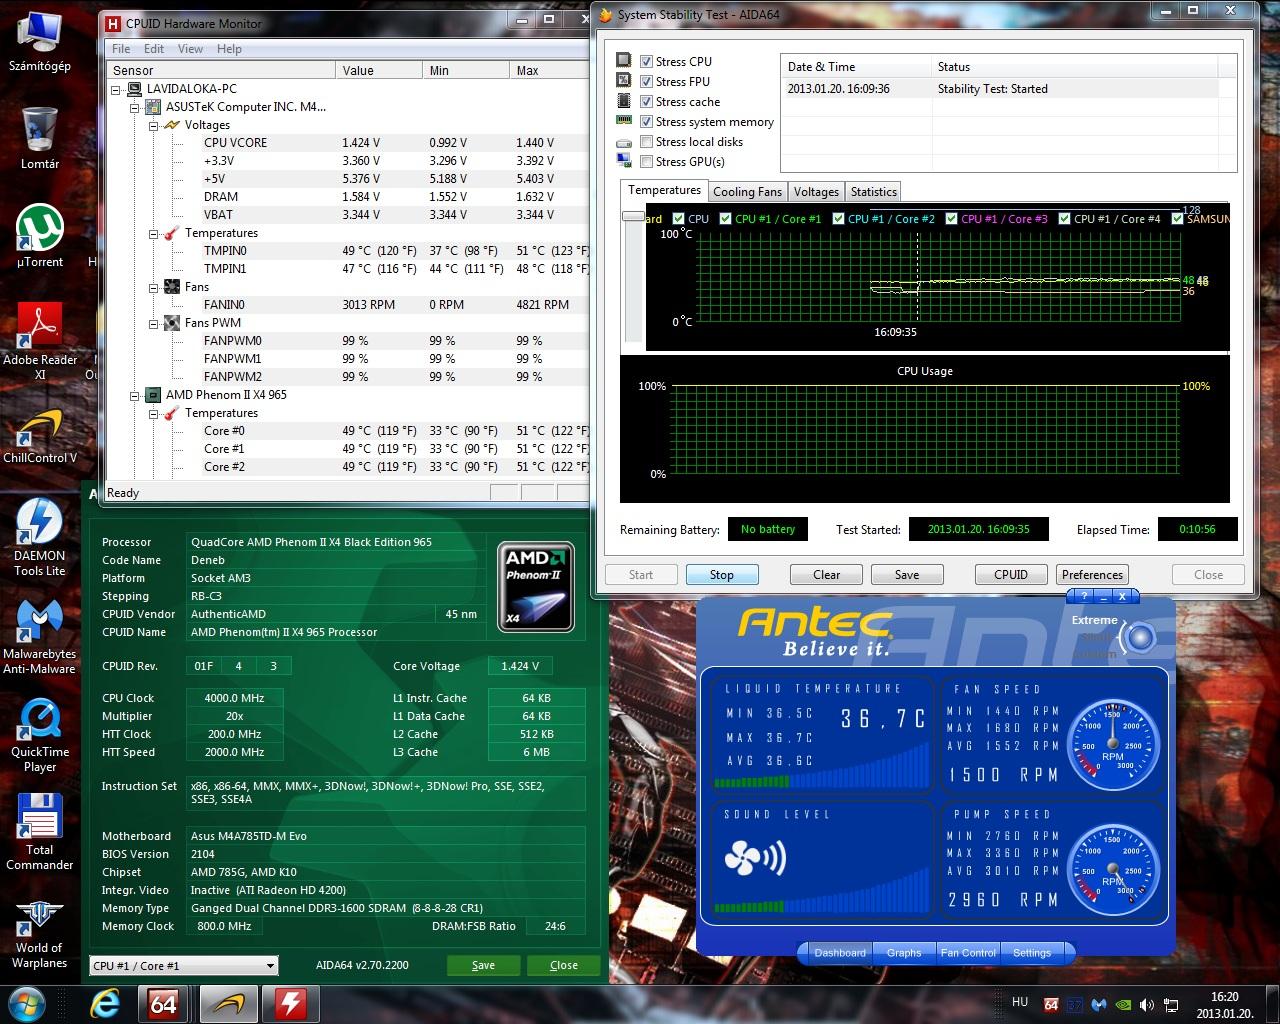The image size is (1280, 1024).
Task: Collapse the Fans tree node
Action: [x=153, y=287]
